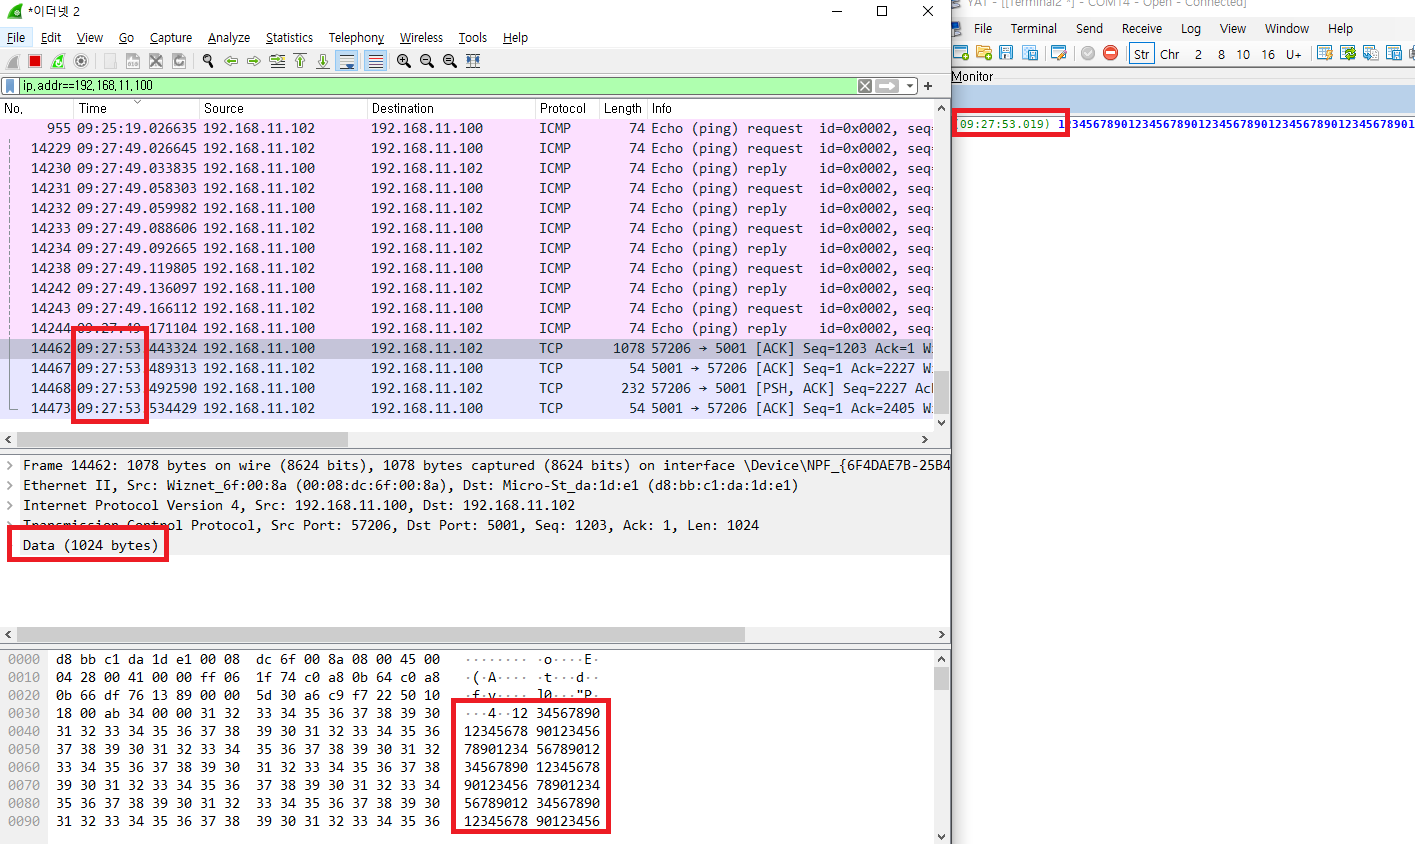
Task: Go forward to next packet arrow
Action: click(254, 61)
